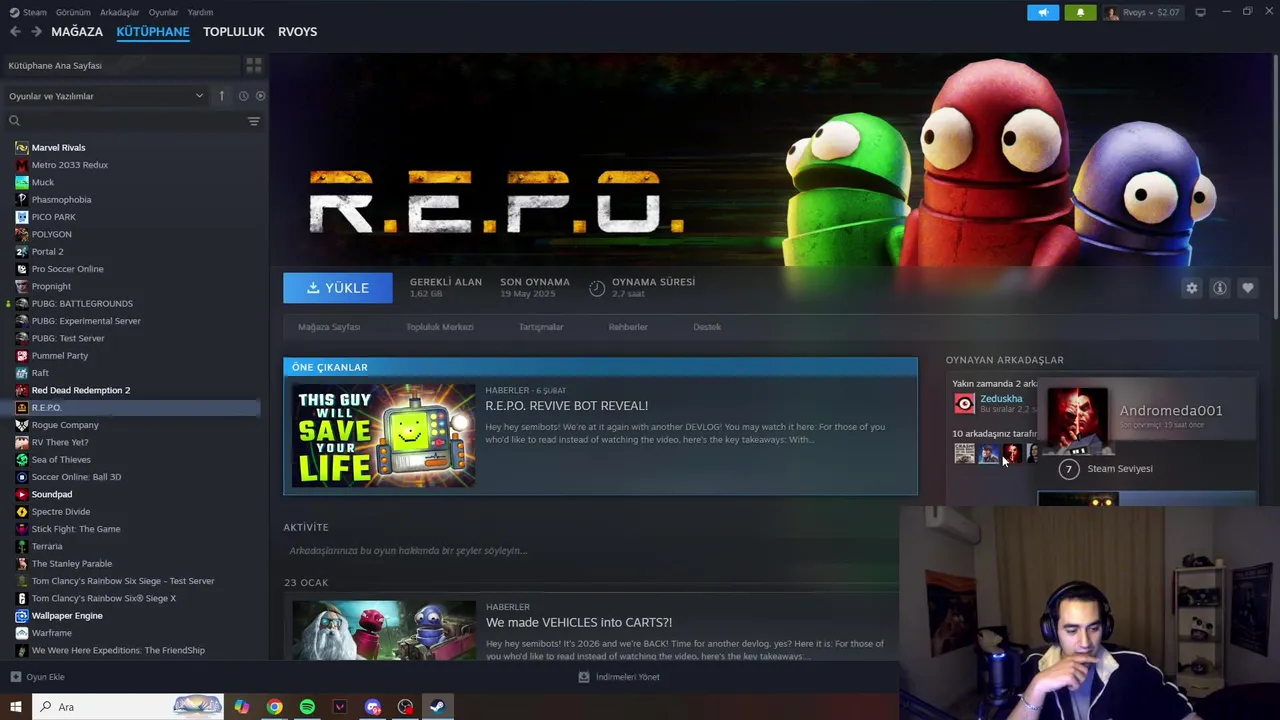1280x720 pixels.
Task: Open the Rvoys account wallet dropdown
Action: pos(1143,12)
